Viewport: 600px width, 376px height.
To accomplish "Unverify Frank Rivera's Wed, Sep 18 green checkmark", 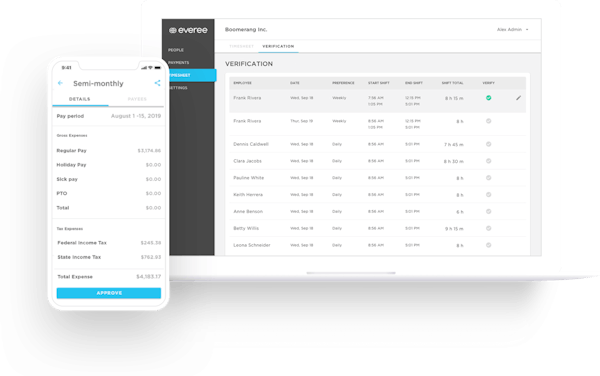I will (489, 98).
